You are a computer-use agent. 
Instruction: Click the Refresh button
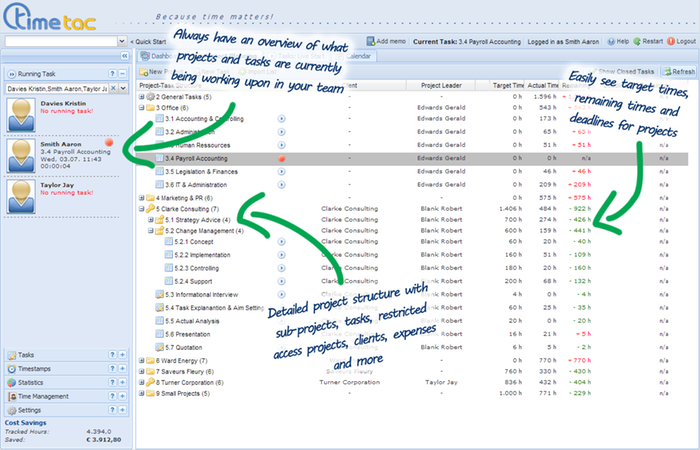pyautogui.click(x=679, y=71)
